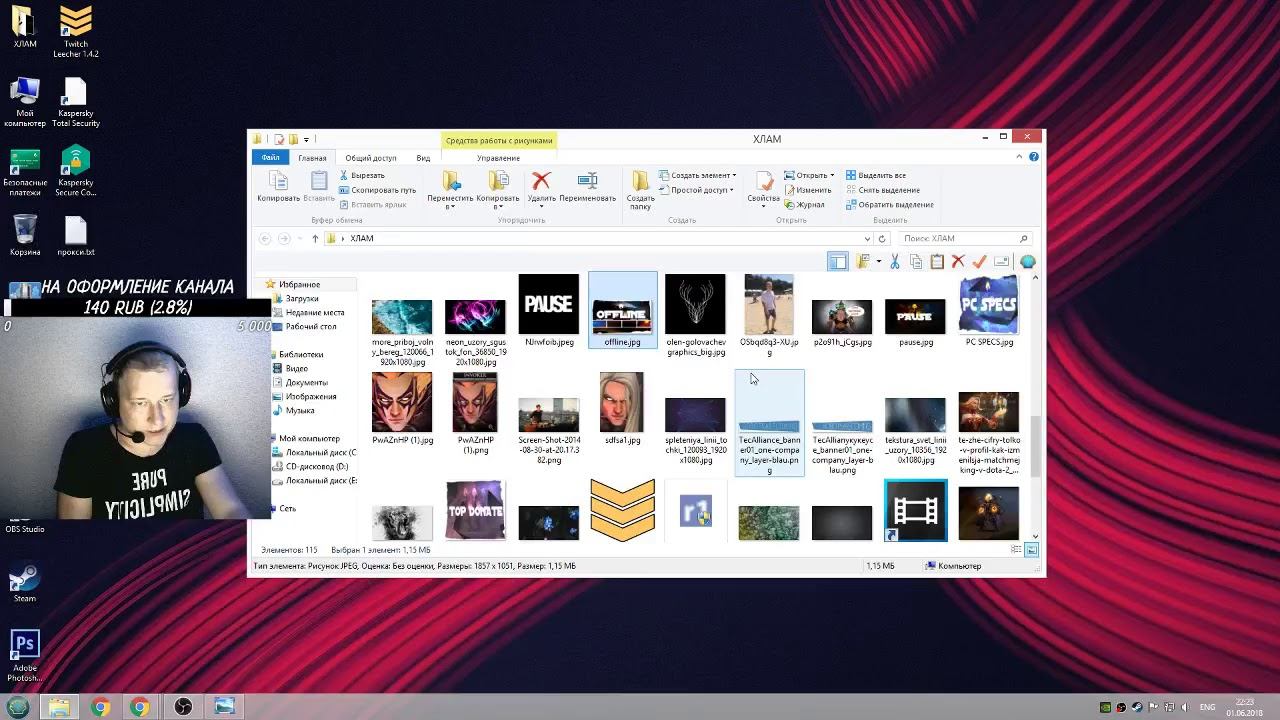Switch to large thumbnails view in status bar
1280x720 pixels.
click(1031, 550)
